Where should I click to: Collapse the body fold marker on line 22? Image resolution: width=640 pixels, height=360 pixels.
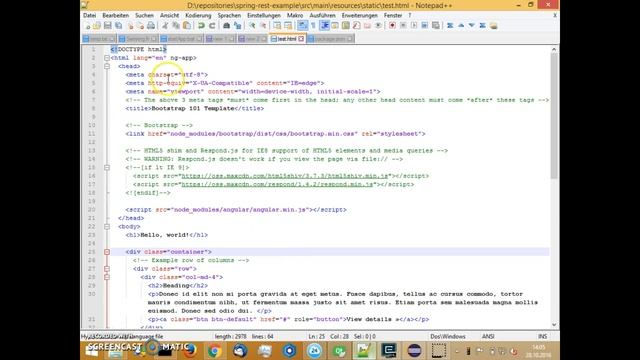pos(107,227)
